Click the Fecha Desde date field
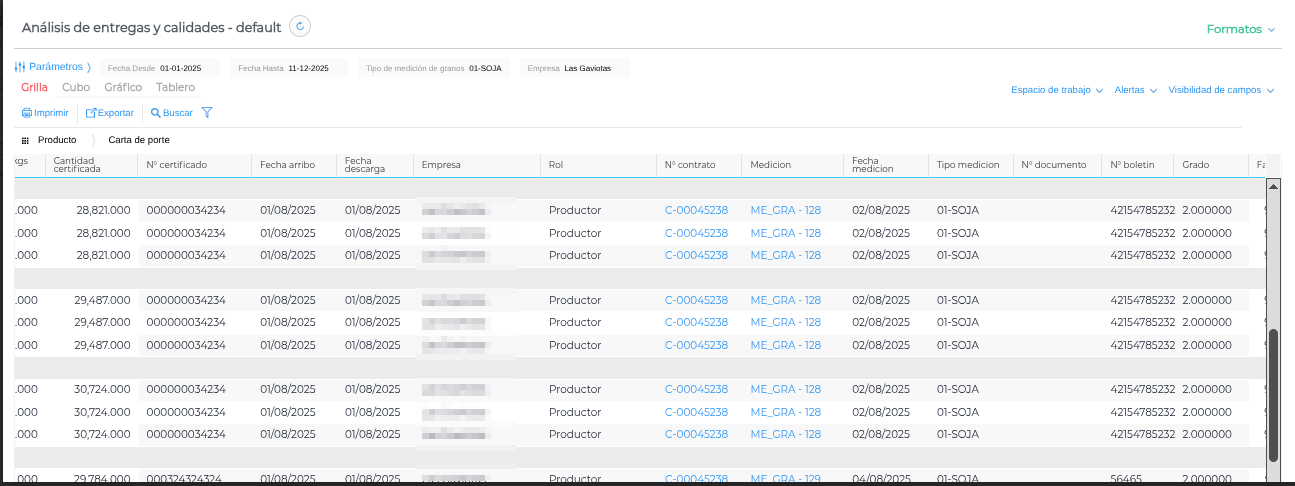Viewport: 1295px width, 486px height. pyautogui.click(x=180, y=68)
